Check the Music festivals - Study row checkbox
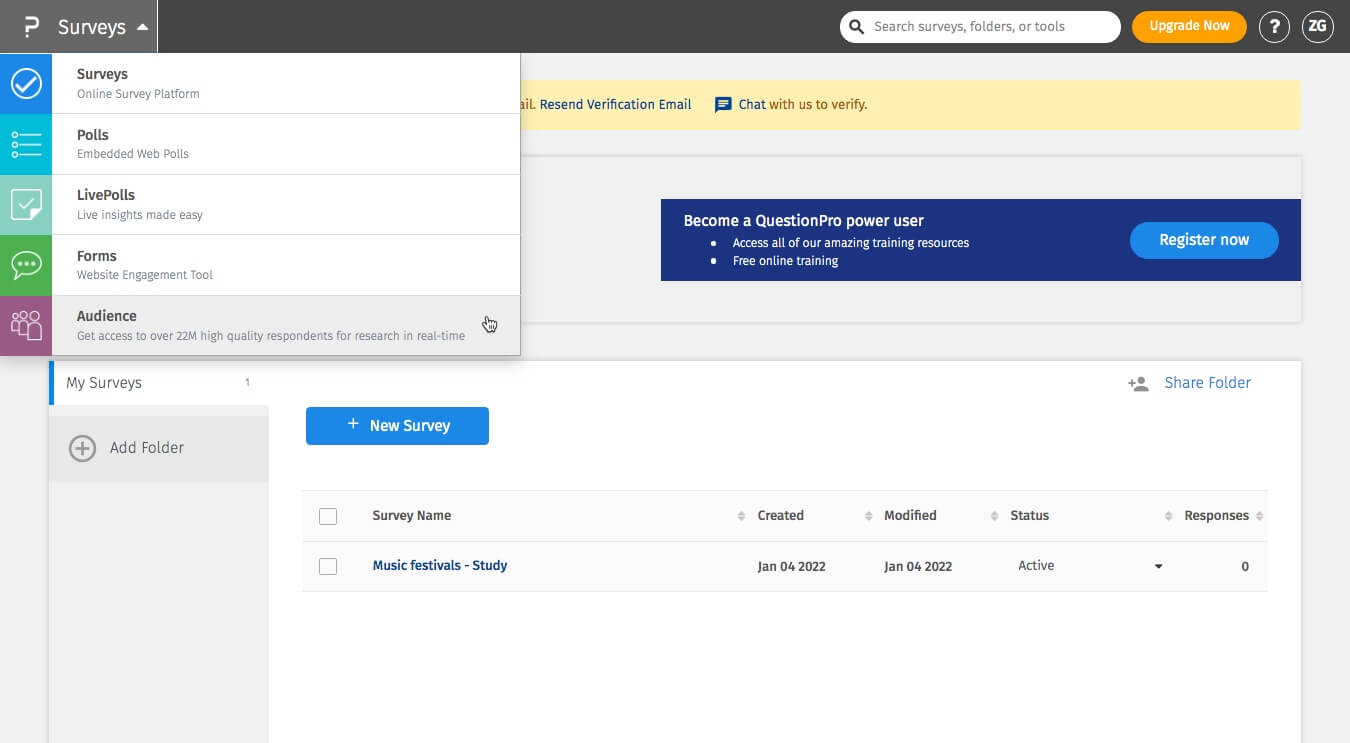This screenshot has width=1350, height=743. [x=328, y=566]
